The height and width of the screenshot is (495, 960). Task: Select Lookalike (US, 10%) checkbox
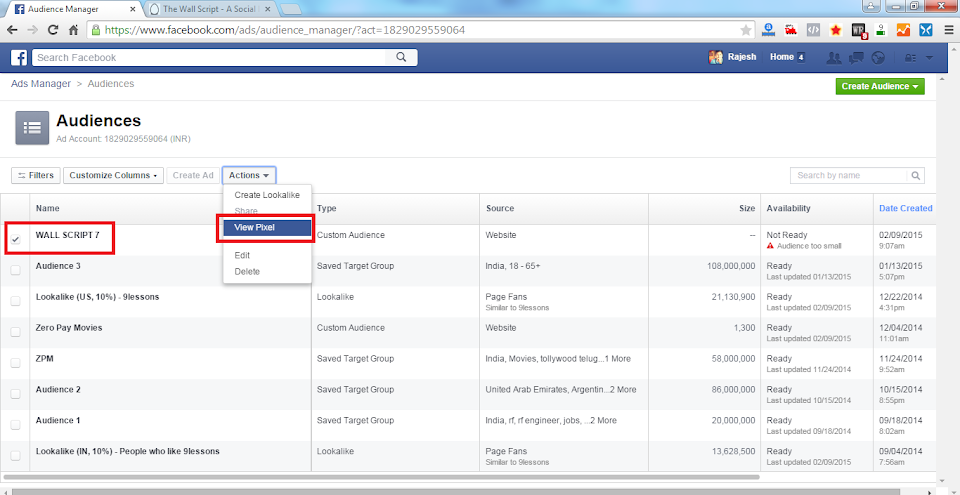click(x=15, y=301)
